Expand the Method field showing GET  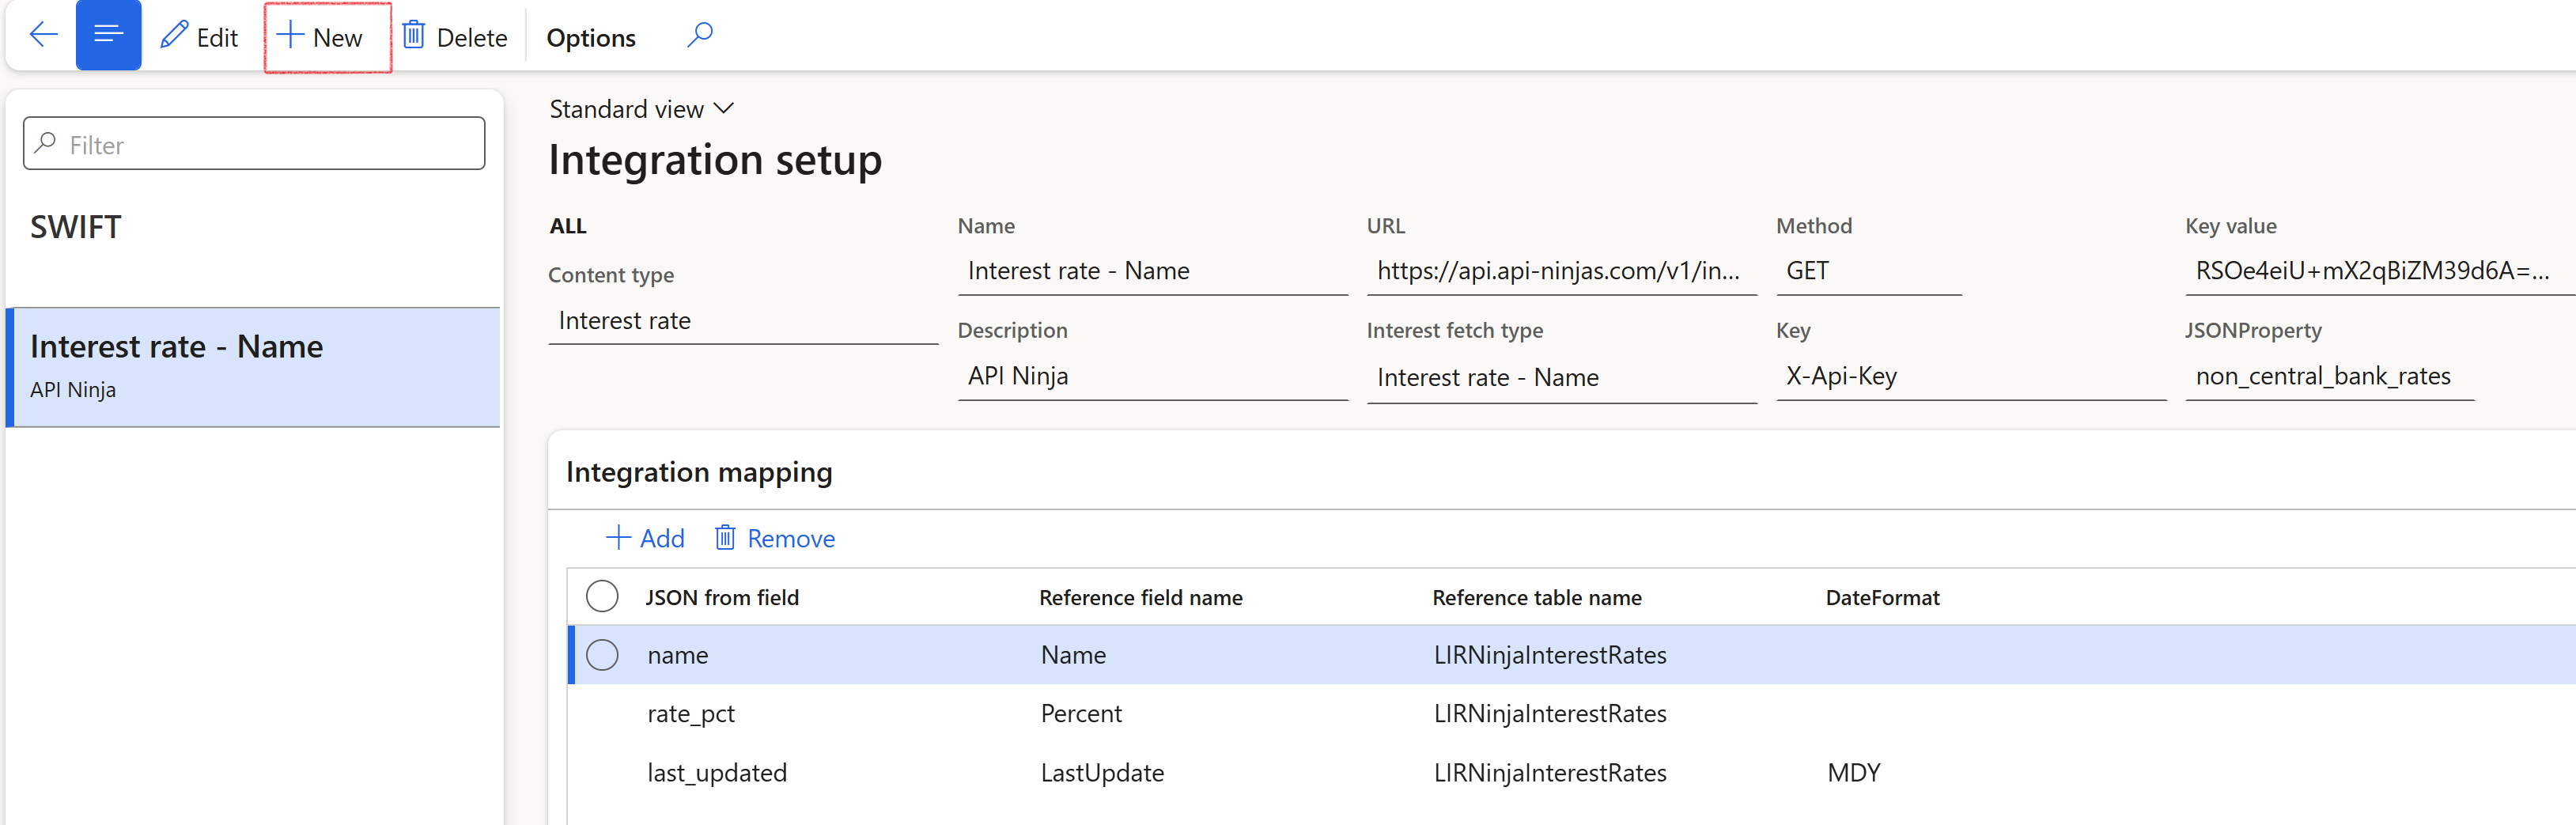click(1868, 270)
